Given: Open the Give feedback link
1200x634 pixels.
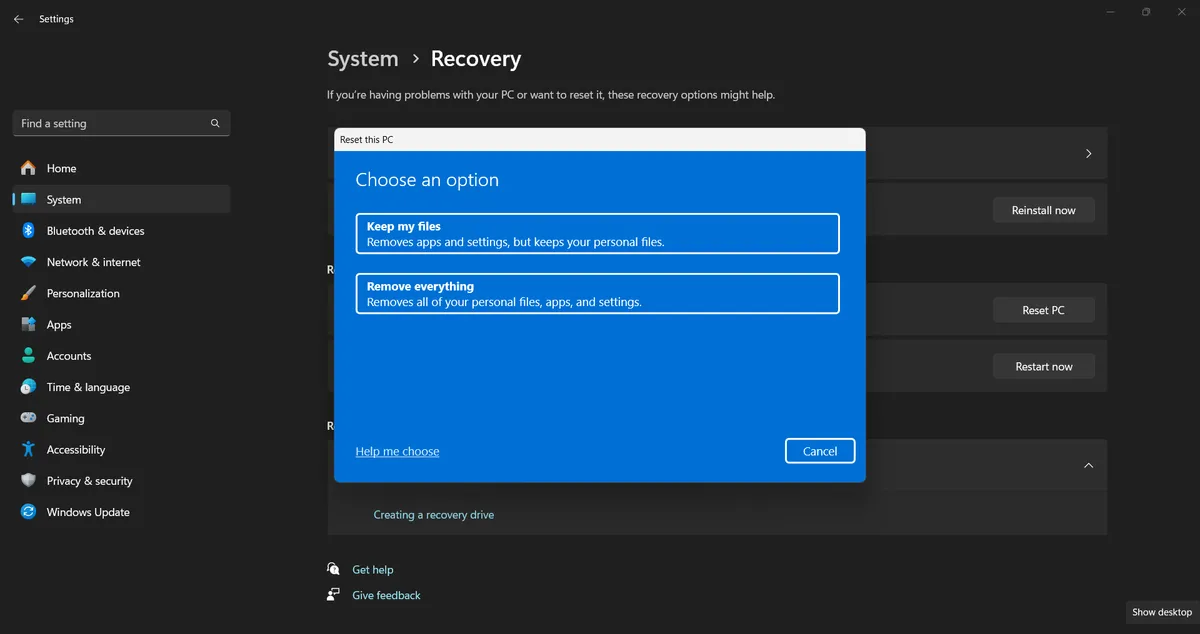Looking at the screenshot, I should [386, 595].
